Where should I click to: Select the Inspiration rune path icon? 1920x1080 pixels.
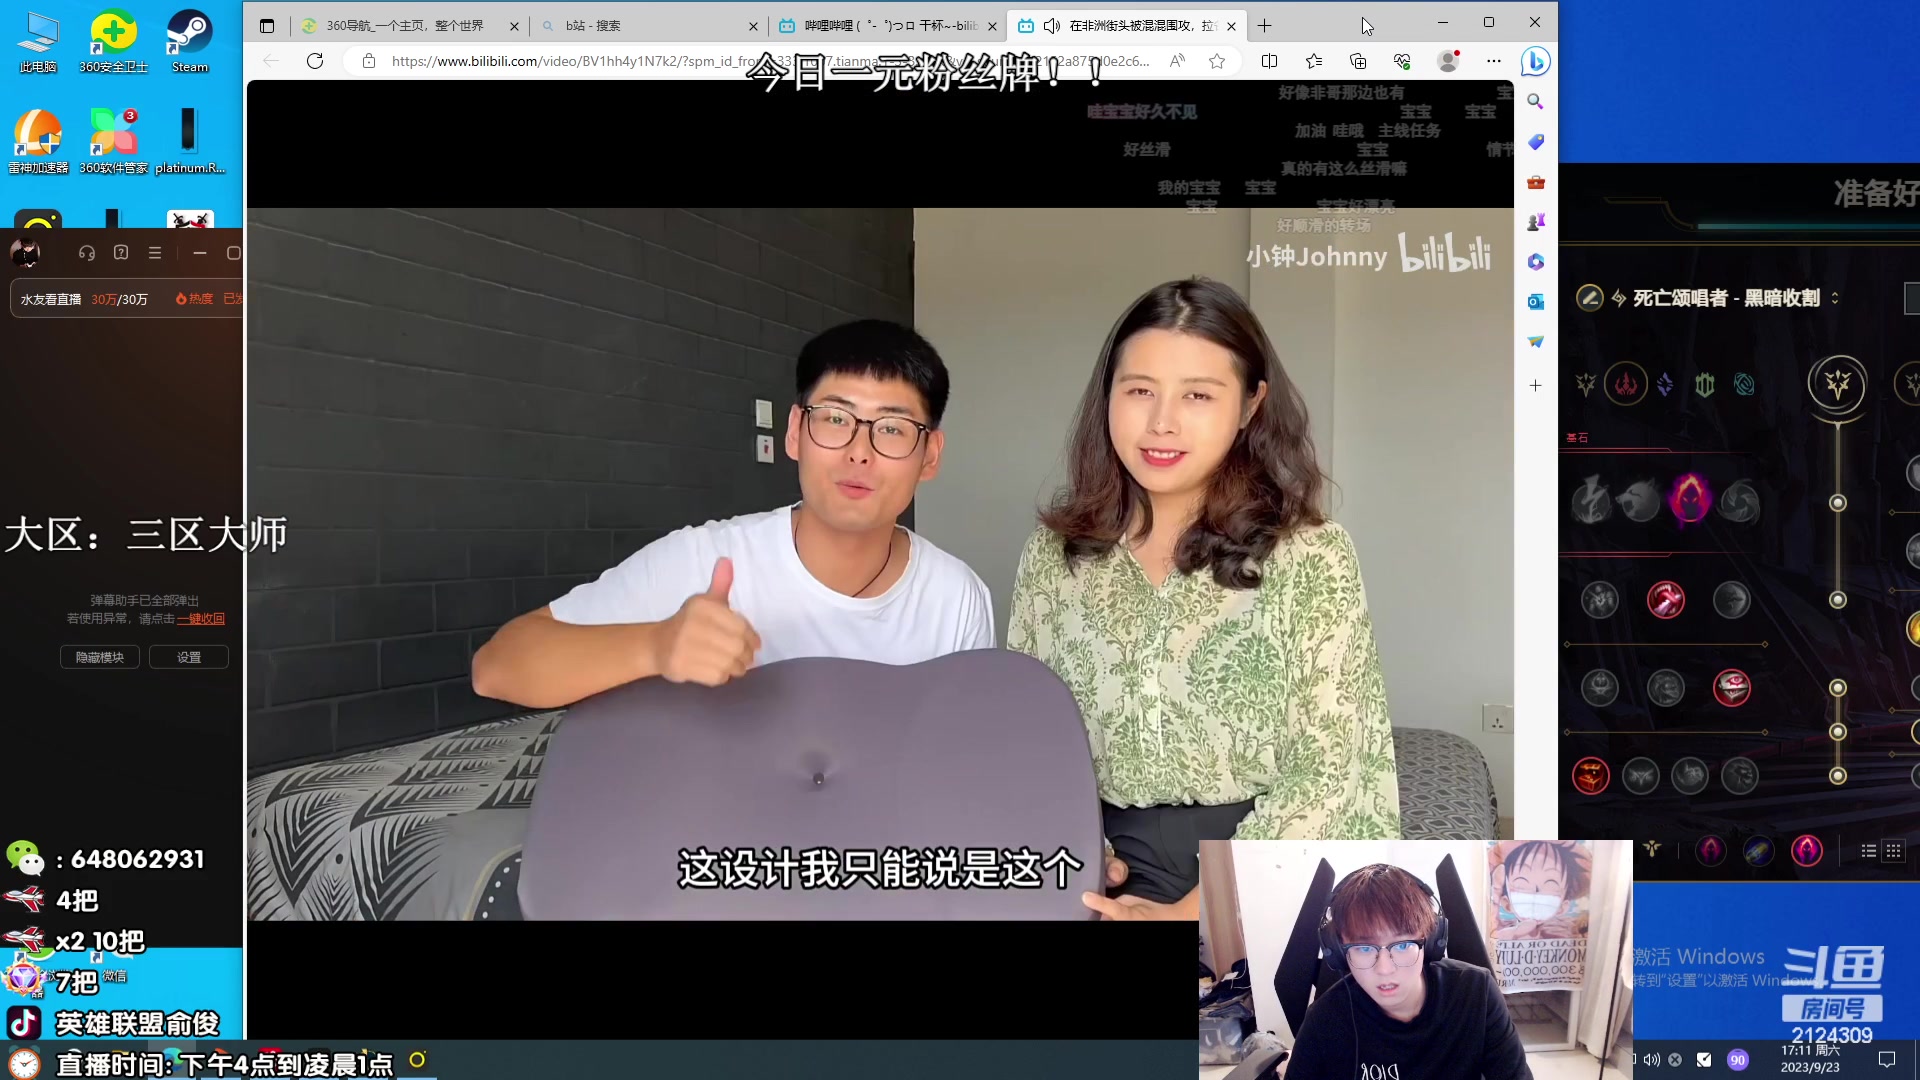(x=1745, y=384)
